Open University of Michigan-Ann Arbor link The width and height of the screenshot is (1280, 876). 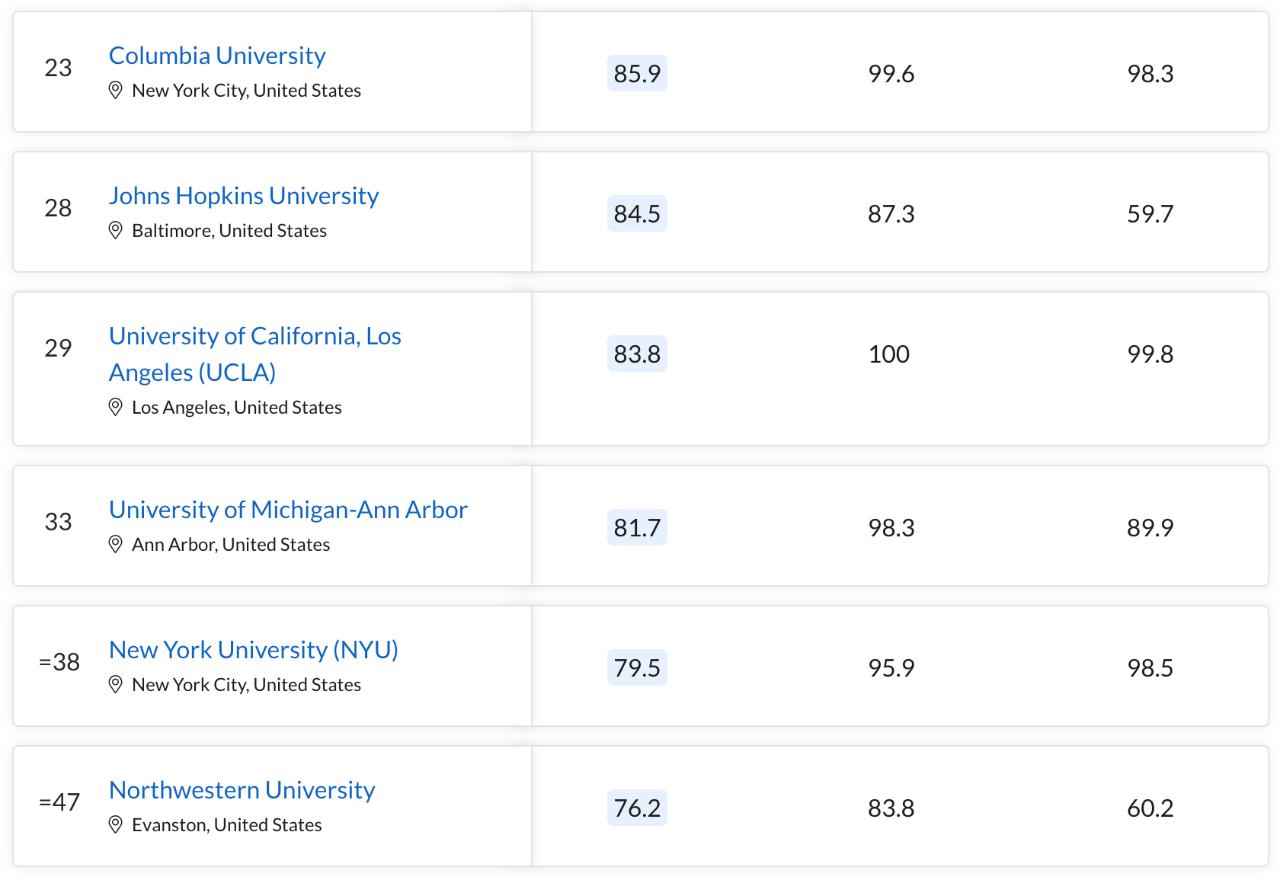288,510
